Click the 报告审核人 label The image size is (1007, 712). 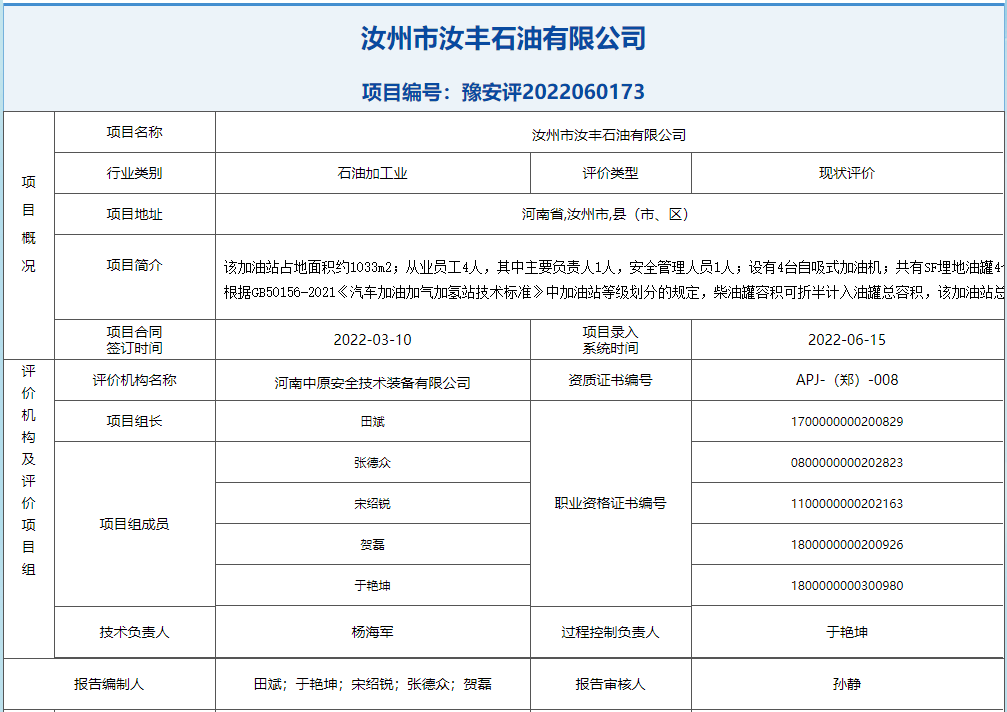tap(611, 684)
